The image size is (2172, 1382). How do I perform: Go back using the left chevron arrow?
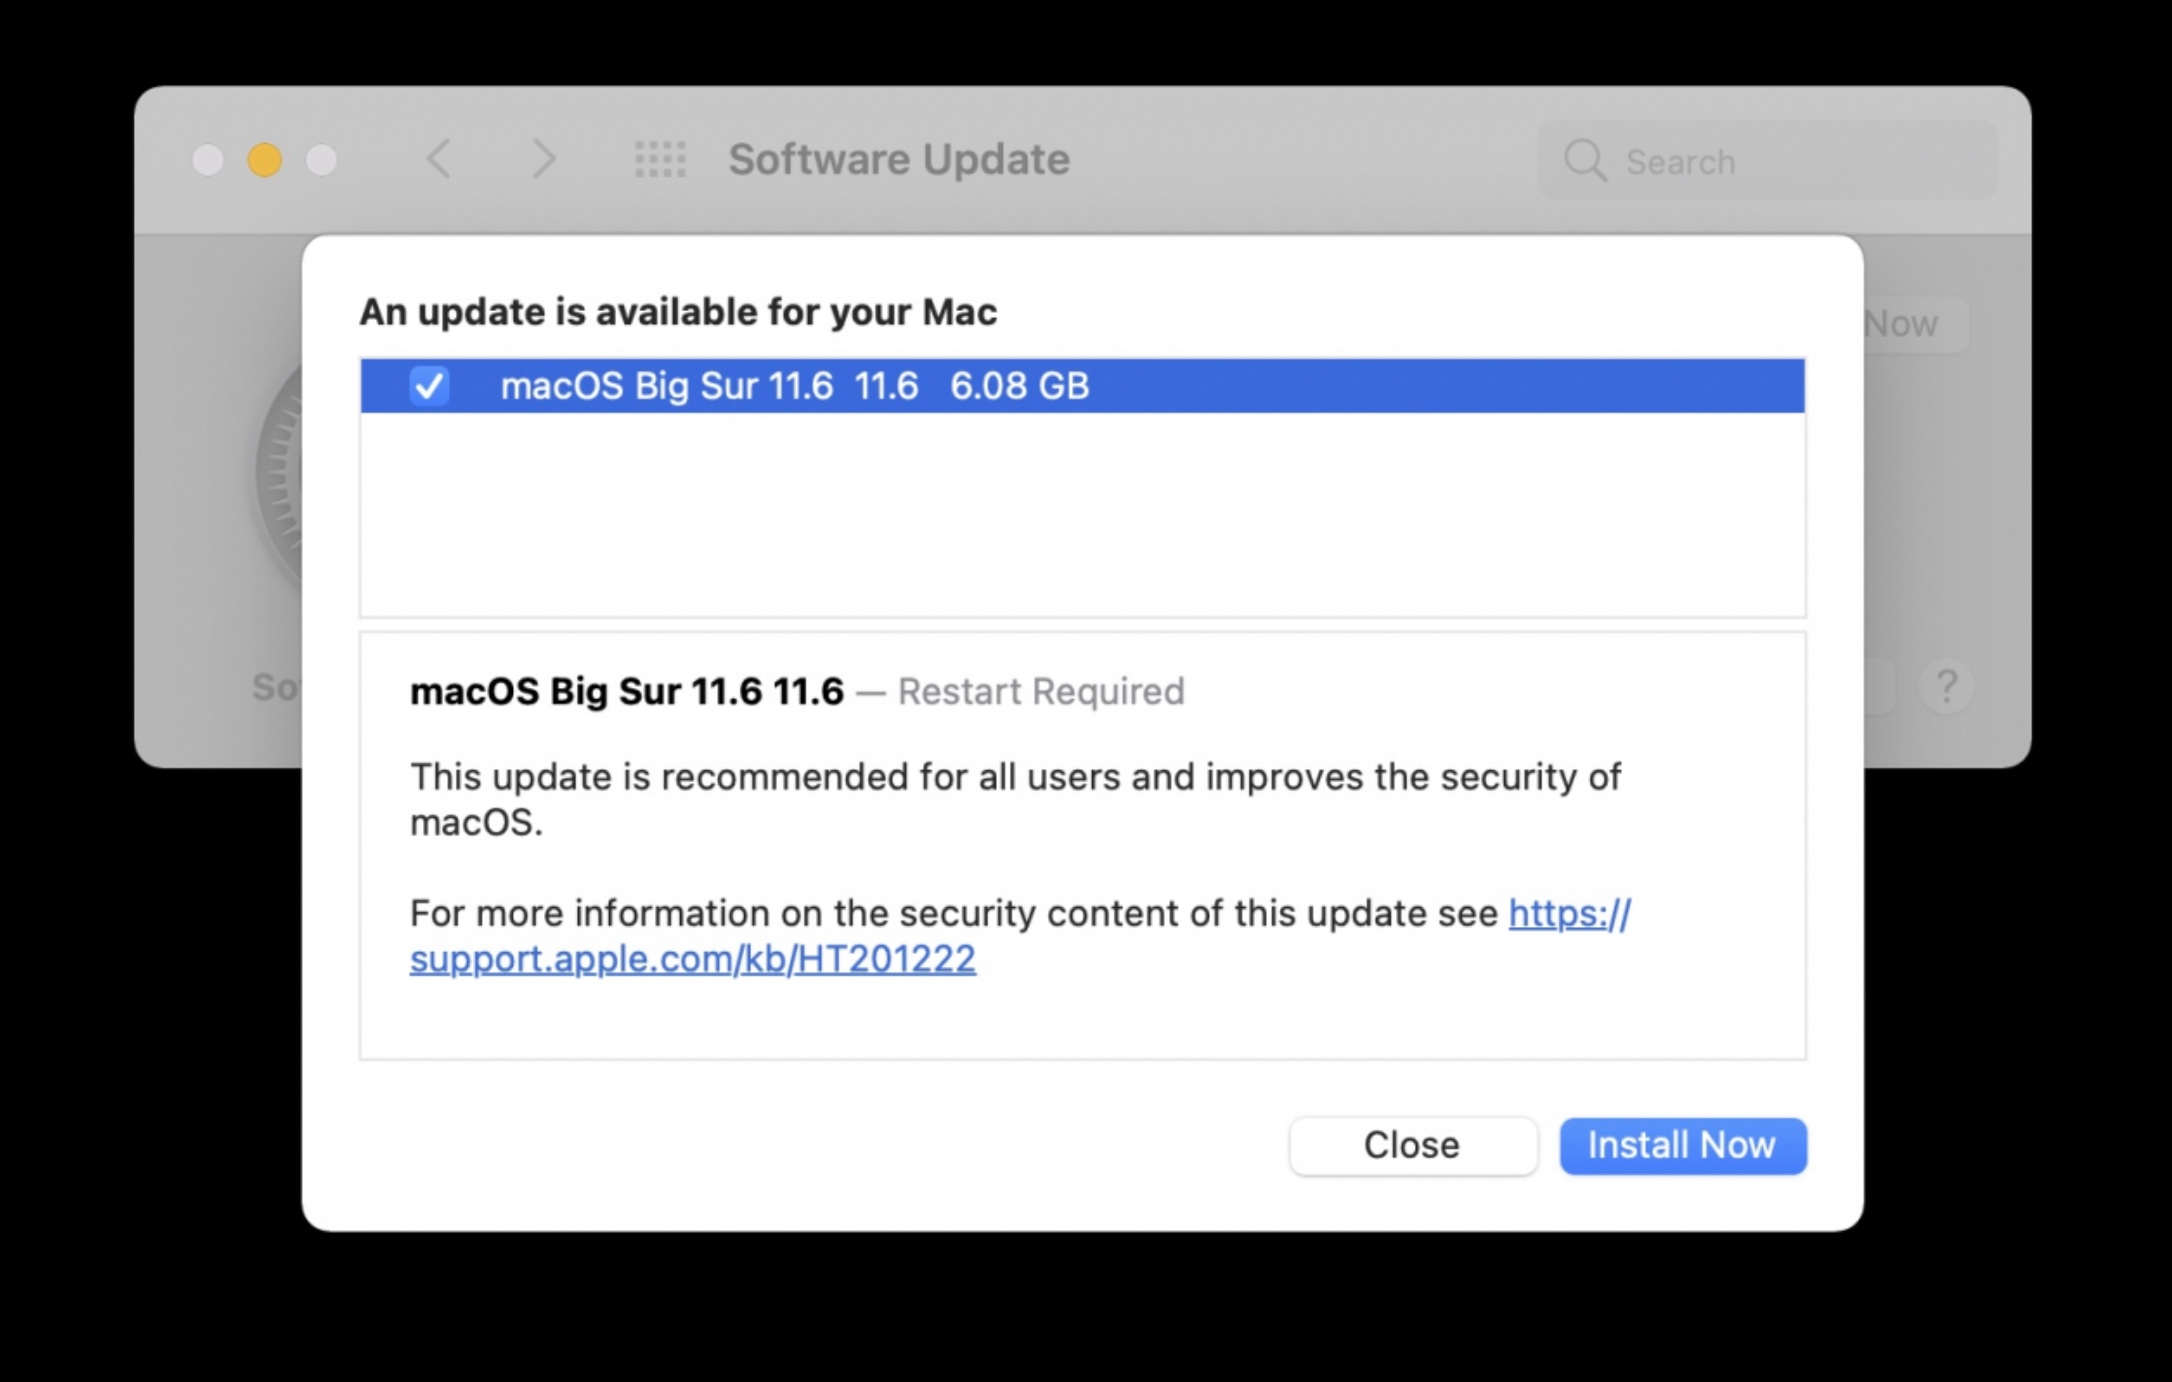(439, 159)
